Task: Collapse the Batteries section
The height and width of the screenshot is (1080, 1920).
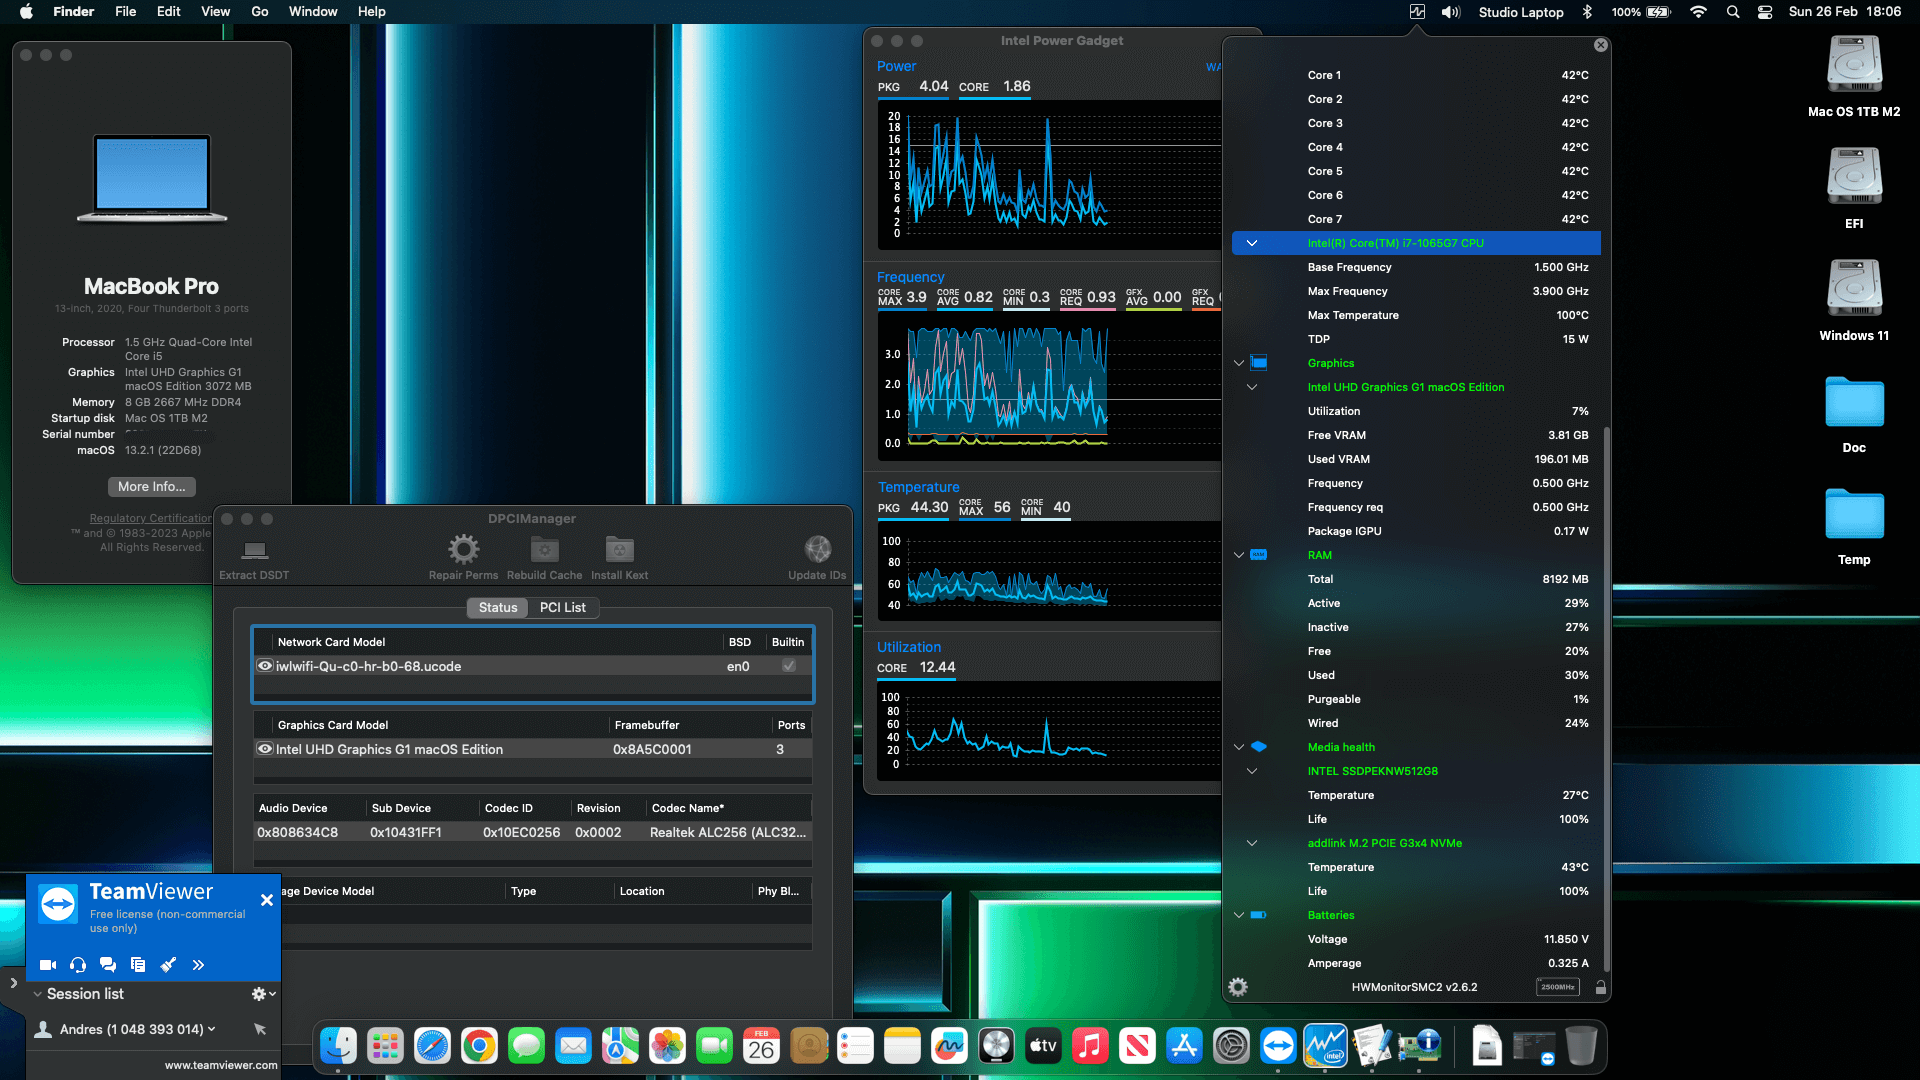Action: 1239,915
